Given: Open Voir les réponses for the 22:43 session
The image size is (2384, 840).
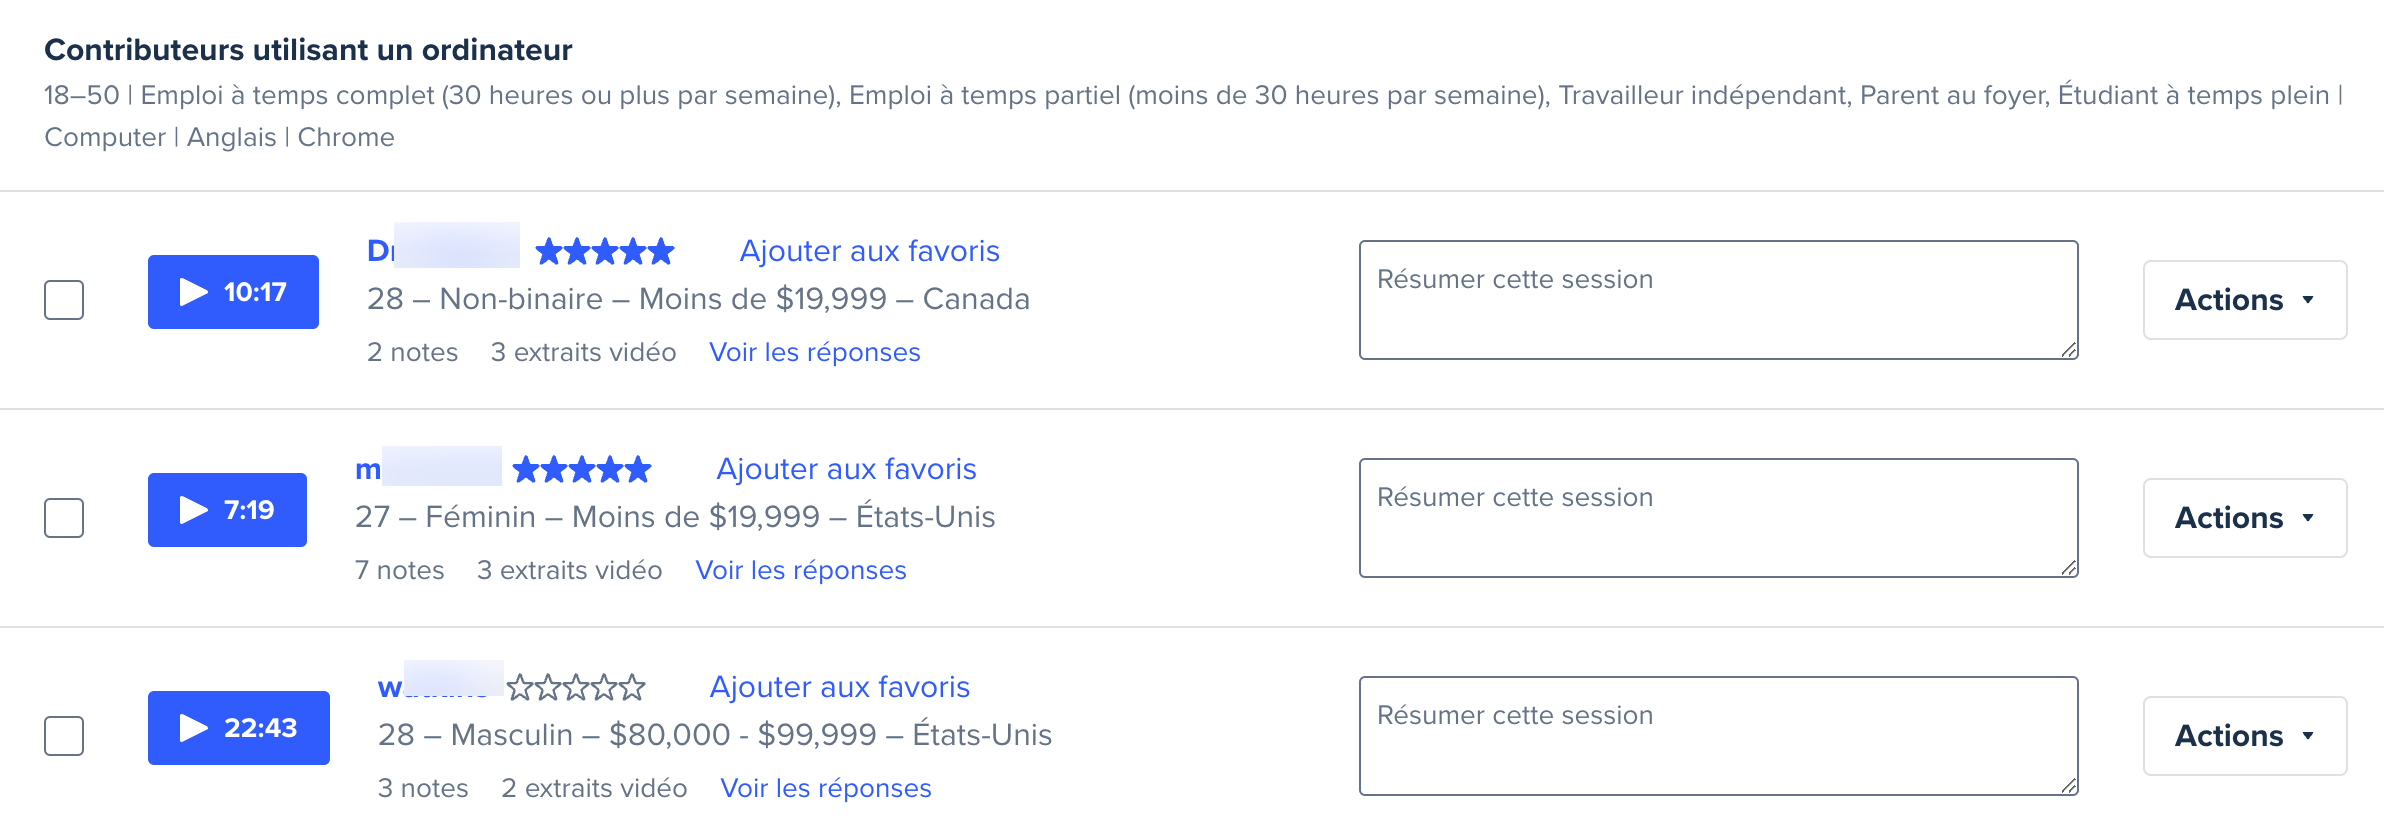Looking at the screenshot, I should click(826, 788).
